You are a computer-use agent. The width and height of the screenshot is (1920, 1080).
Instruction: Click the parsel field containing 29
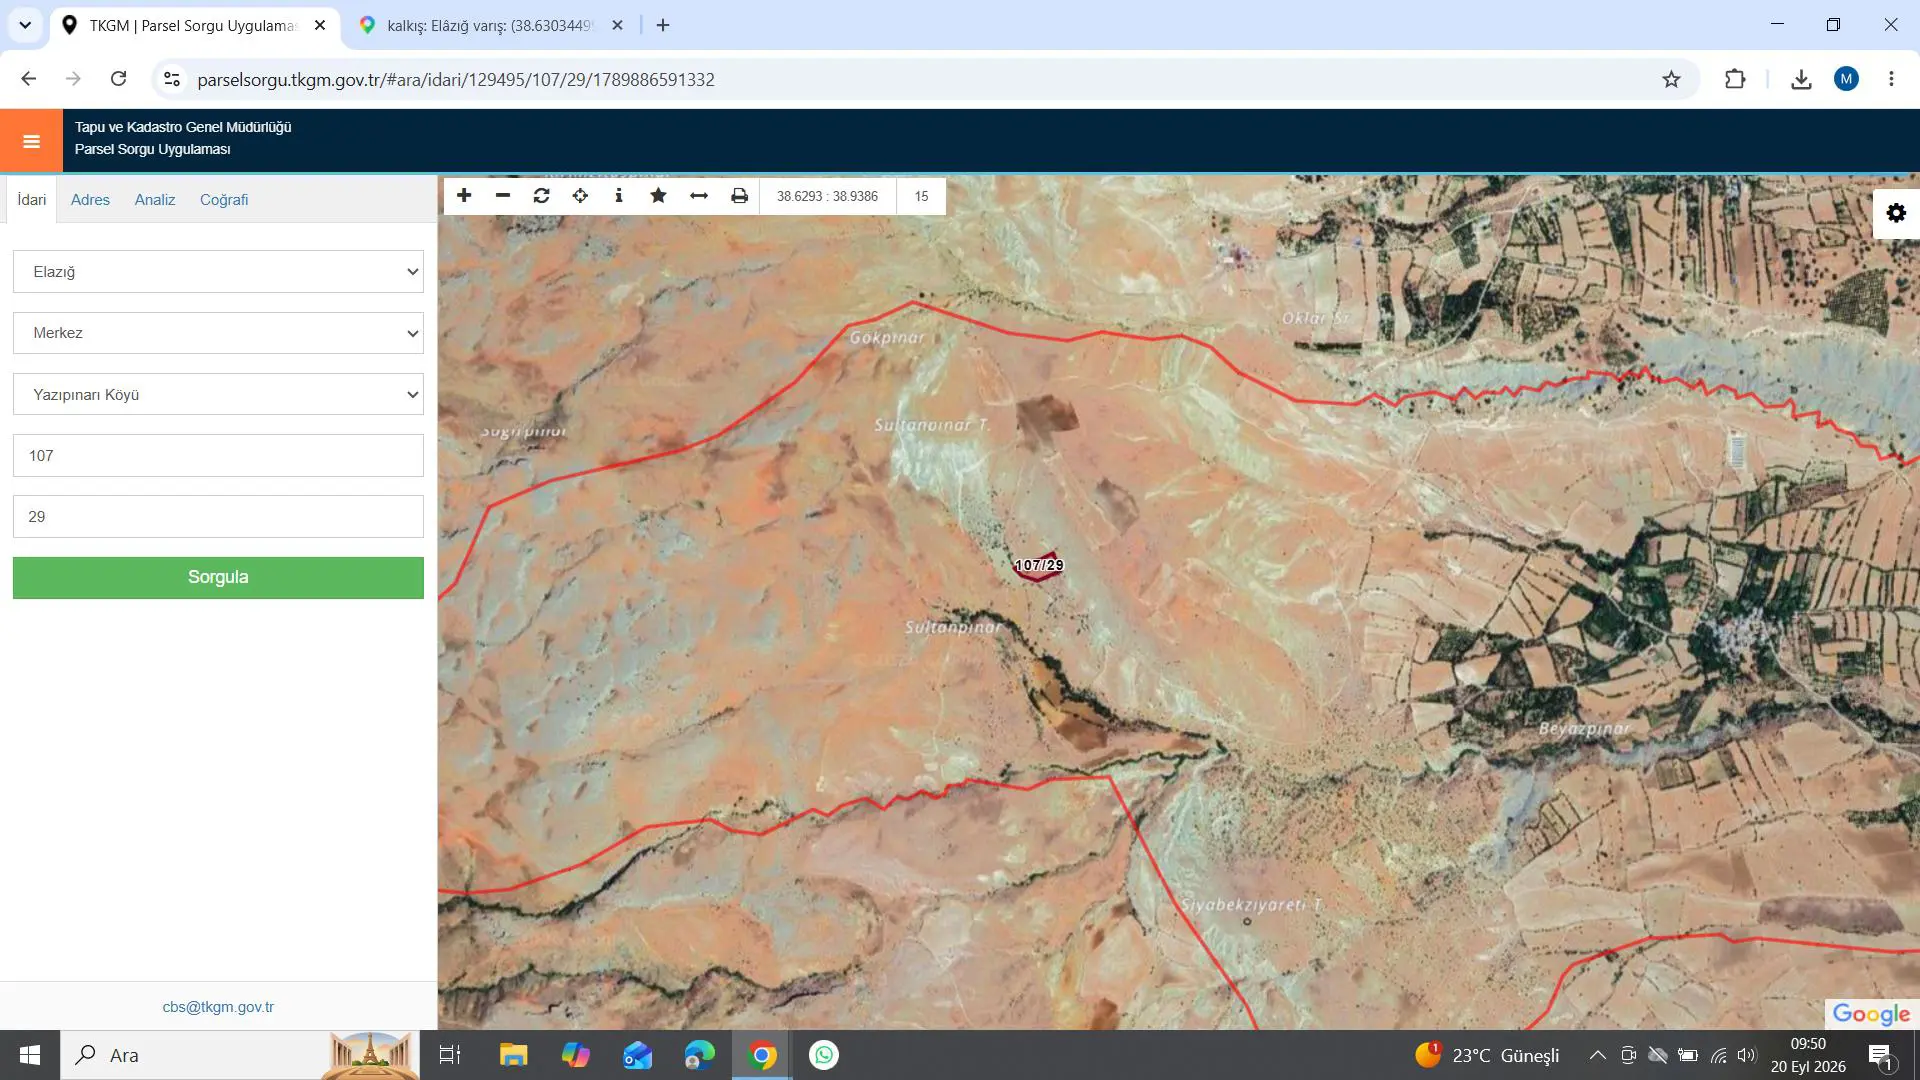point(218,517)
